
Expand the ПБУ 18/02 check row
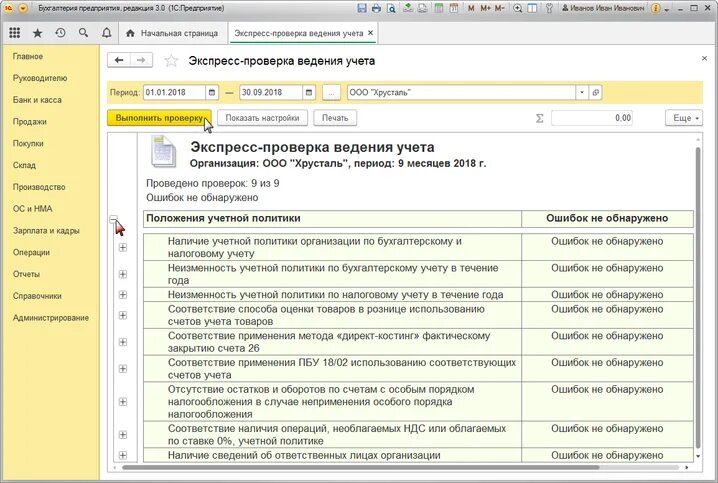click(123, 369)
